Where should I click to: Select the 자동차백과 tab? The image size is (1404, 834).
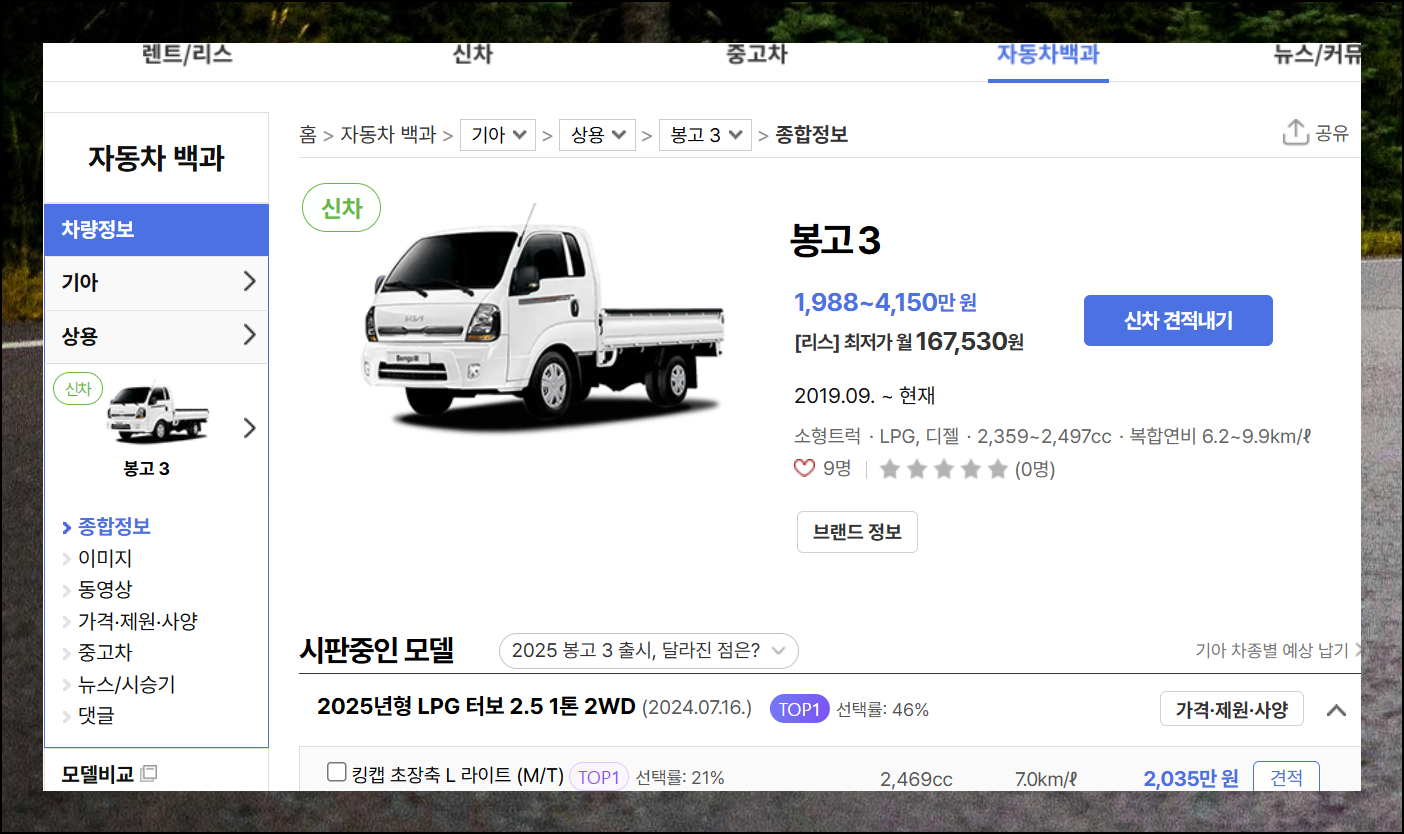(1048, 54)
